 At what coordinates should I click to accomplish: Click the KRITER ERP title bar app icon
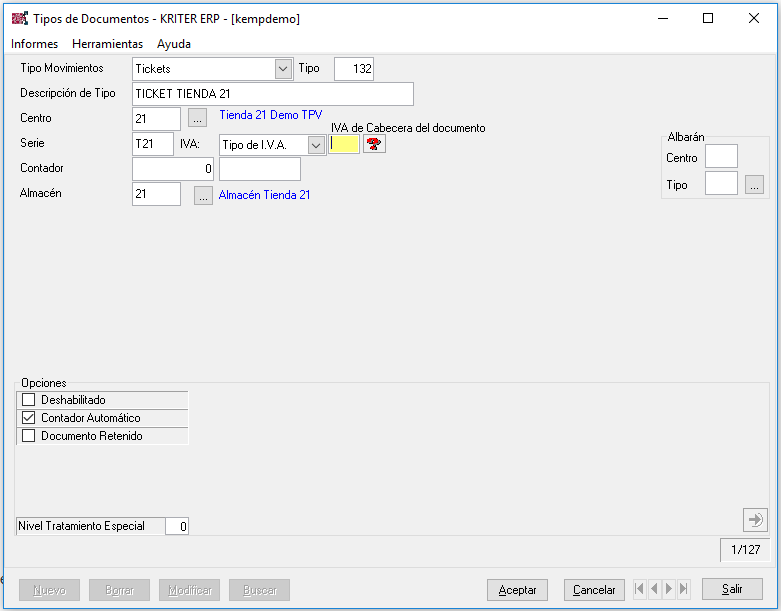[19, 18]
